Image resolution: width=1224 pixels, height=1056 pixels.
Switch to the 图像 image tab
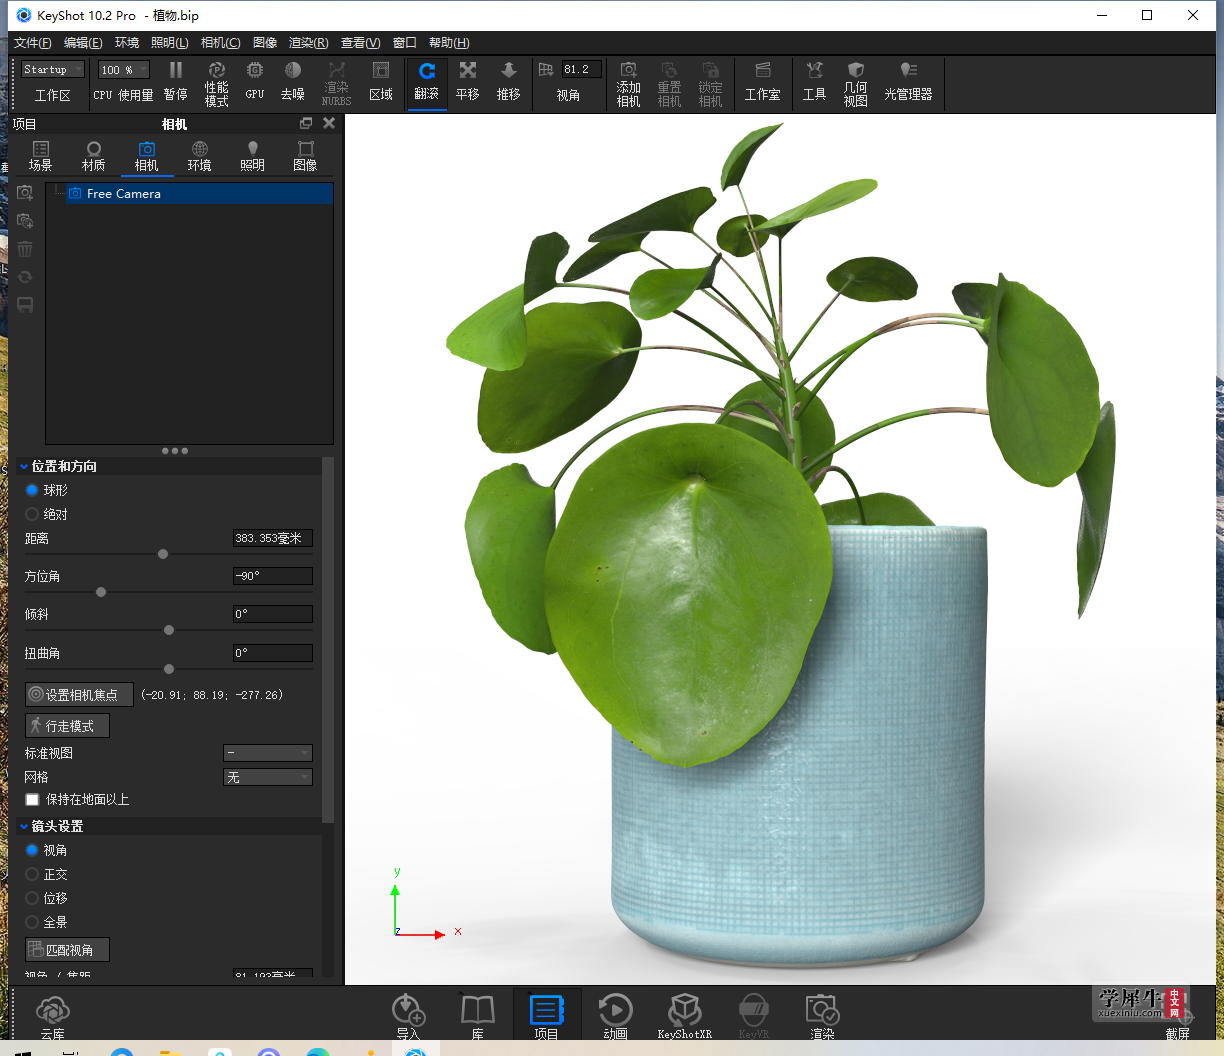coord(305,156)
